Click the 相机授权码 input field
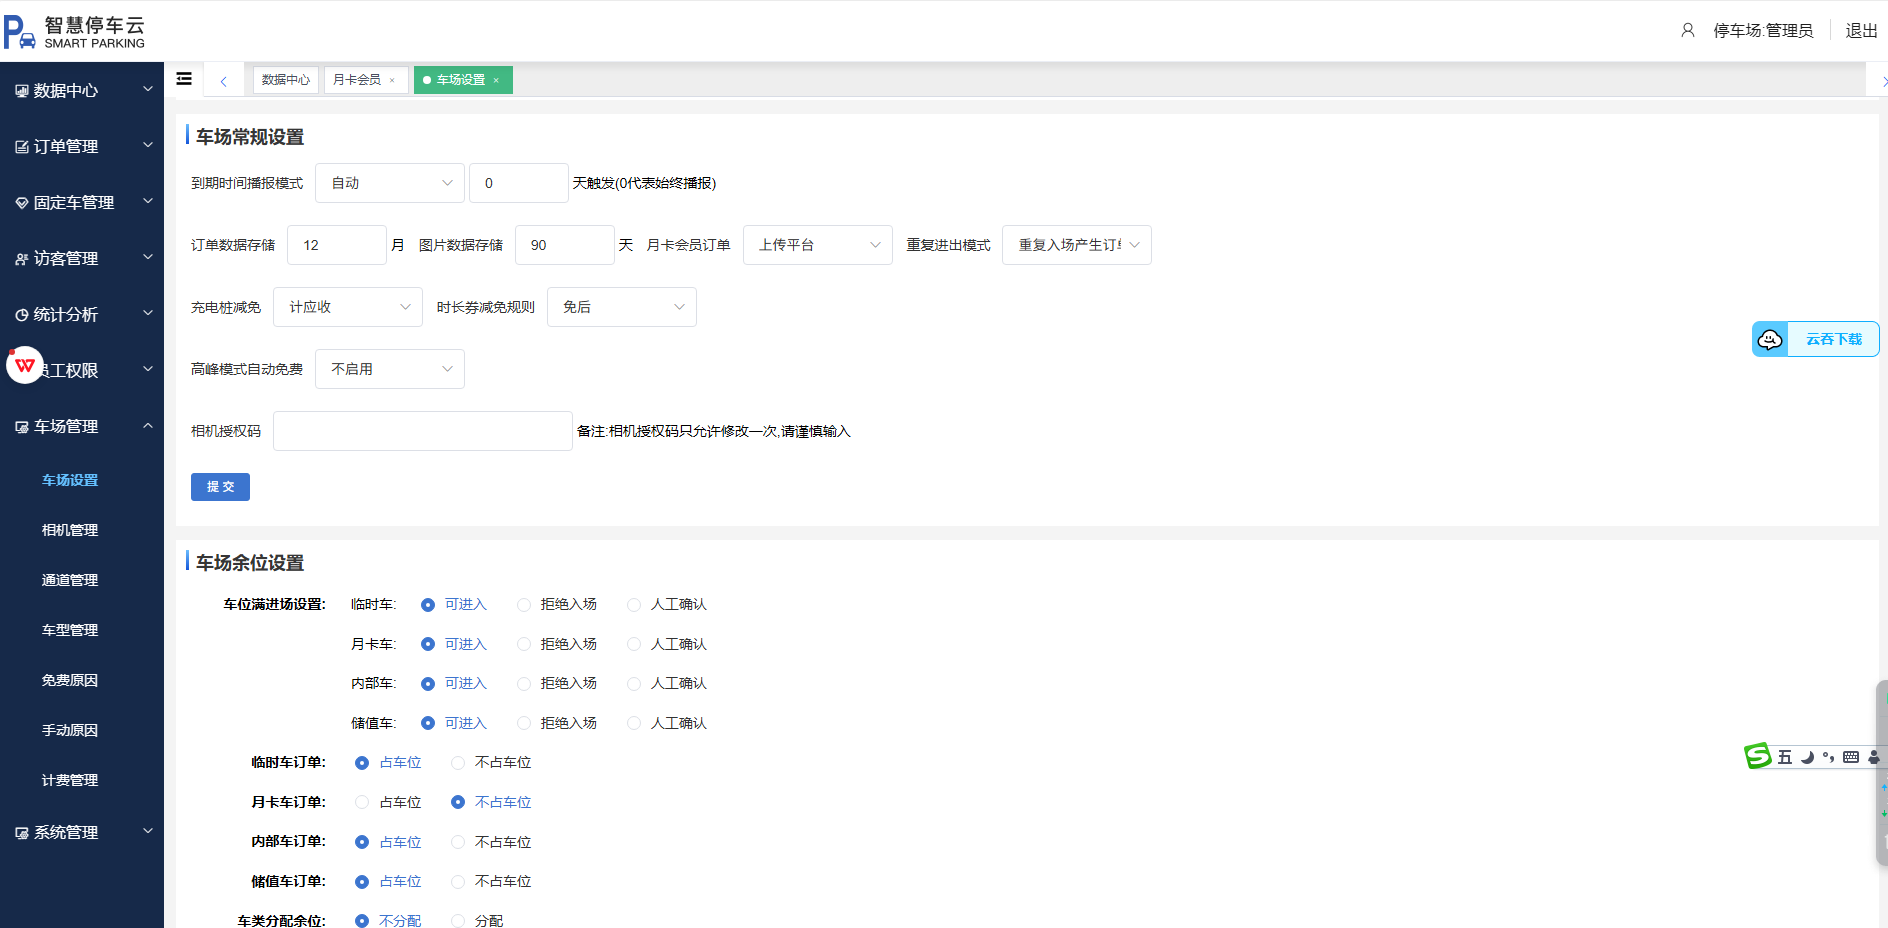Viewport: 1888px width, 928px height. (421, 430)
